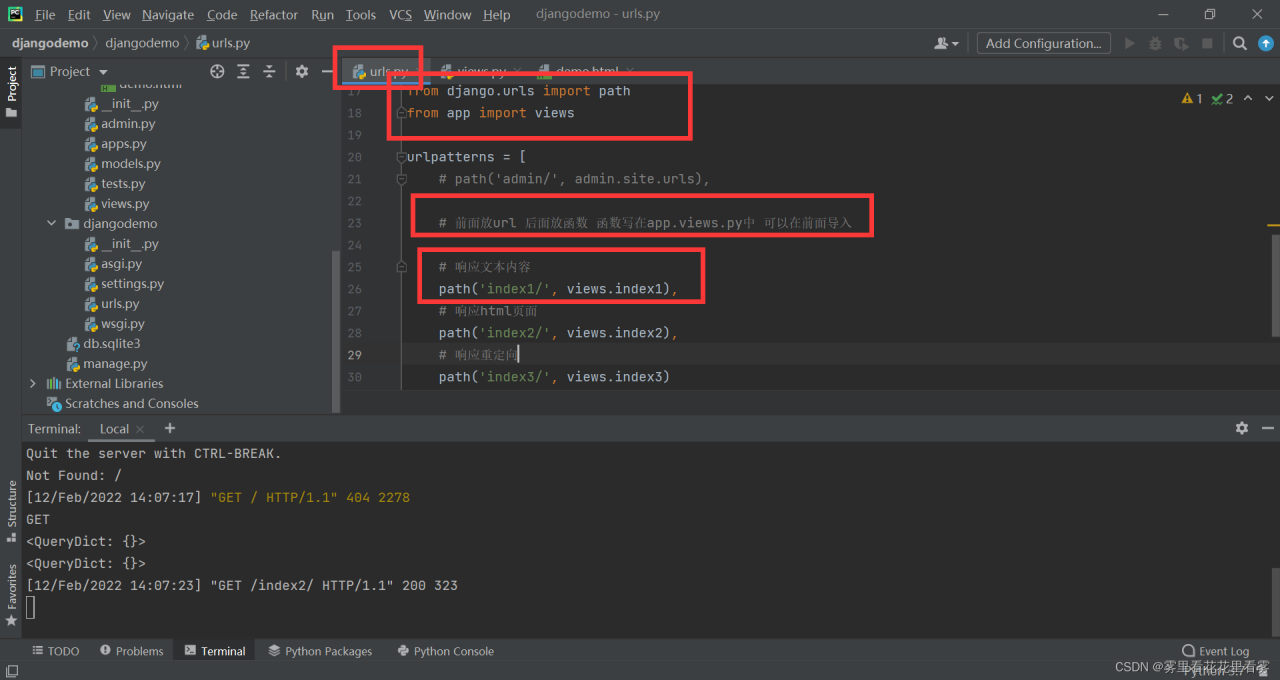Toggle the Structure tool window tab
This screenshot has height=680, width=1280.
point(12,510)
